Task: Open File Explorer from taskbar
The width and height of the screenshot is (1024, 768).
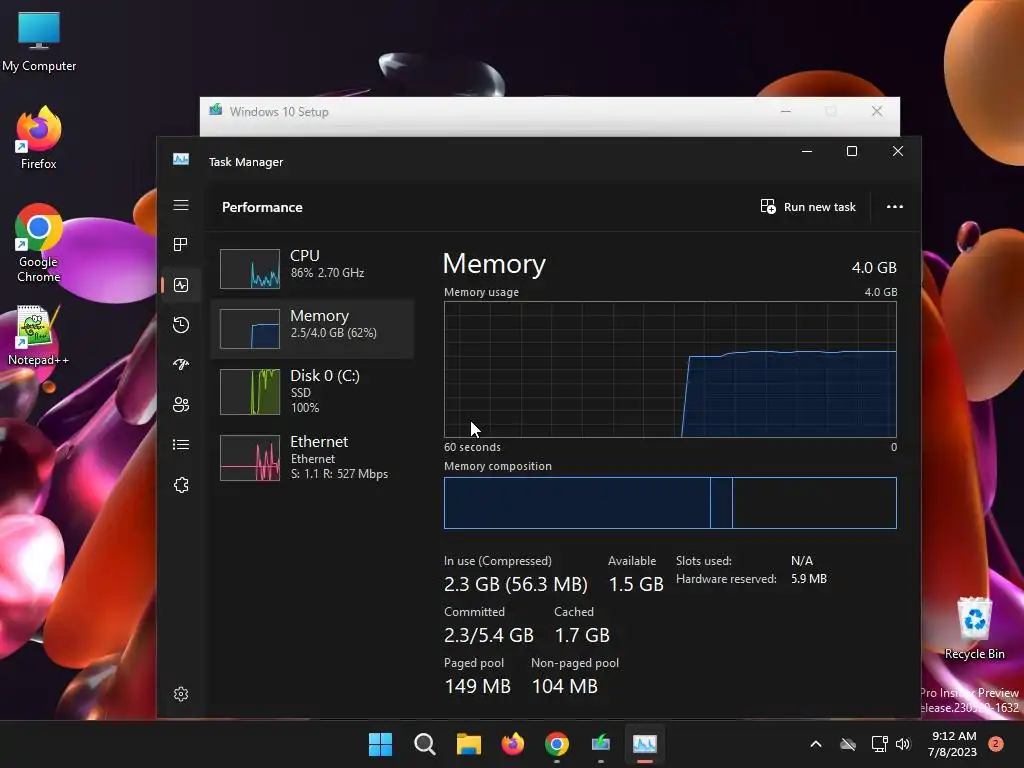Action: (x=468, y=744)
